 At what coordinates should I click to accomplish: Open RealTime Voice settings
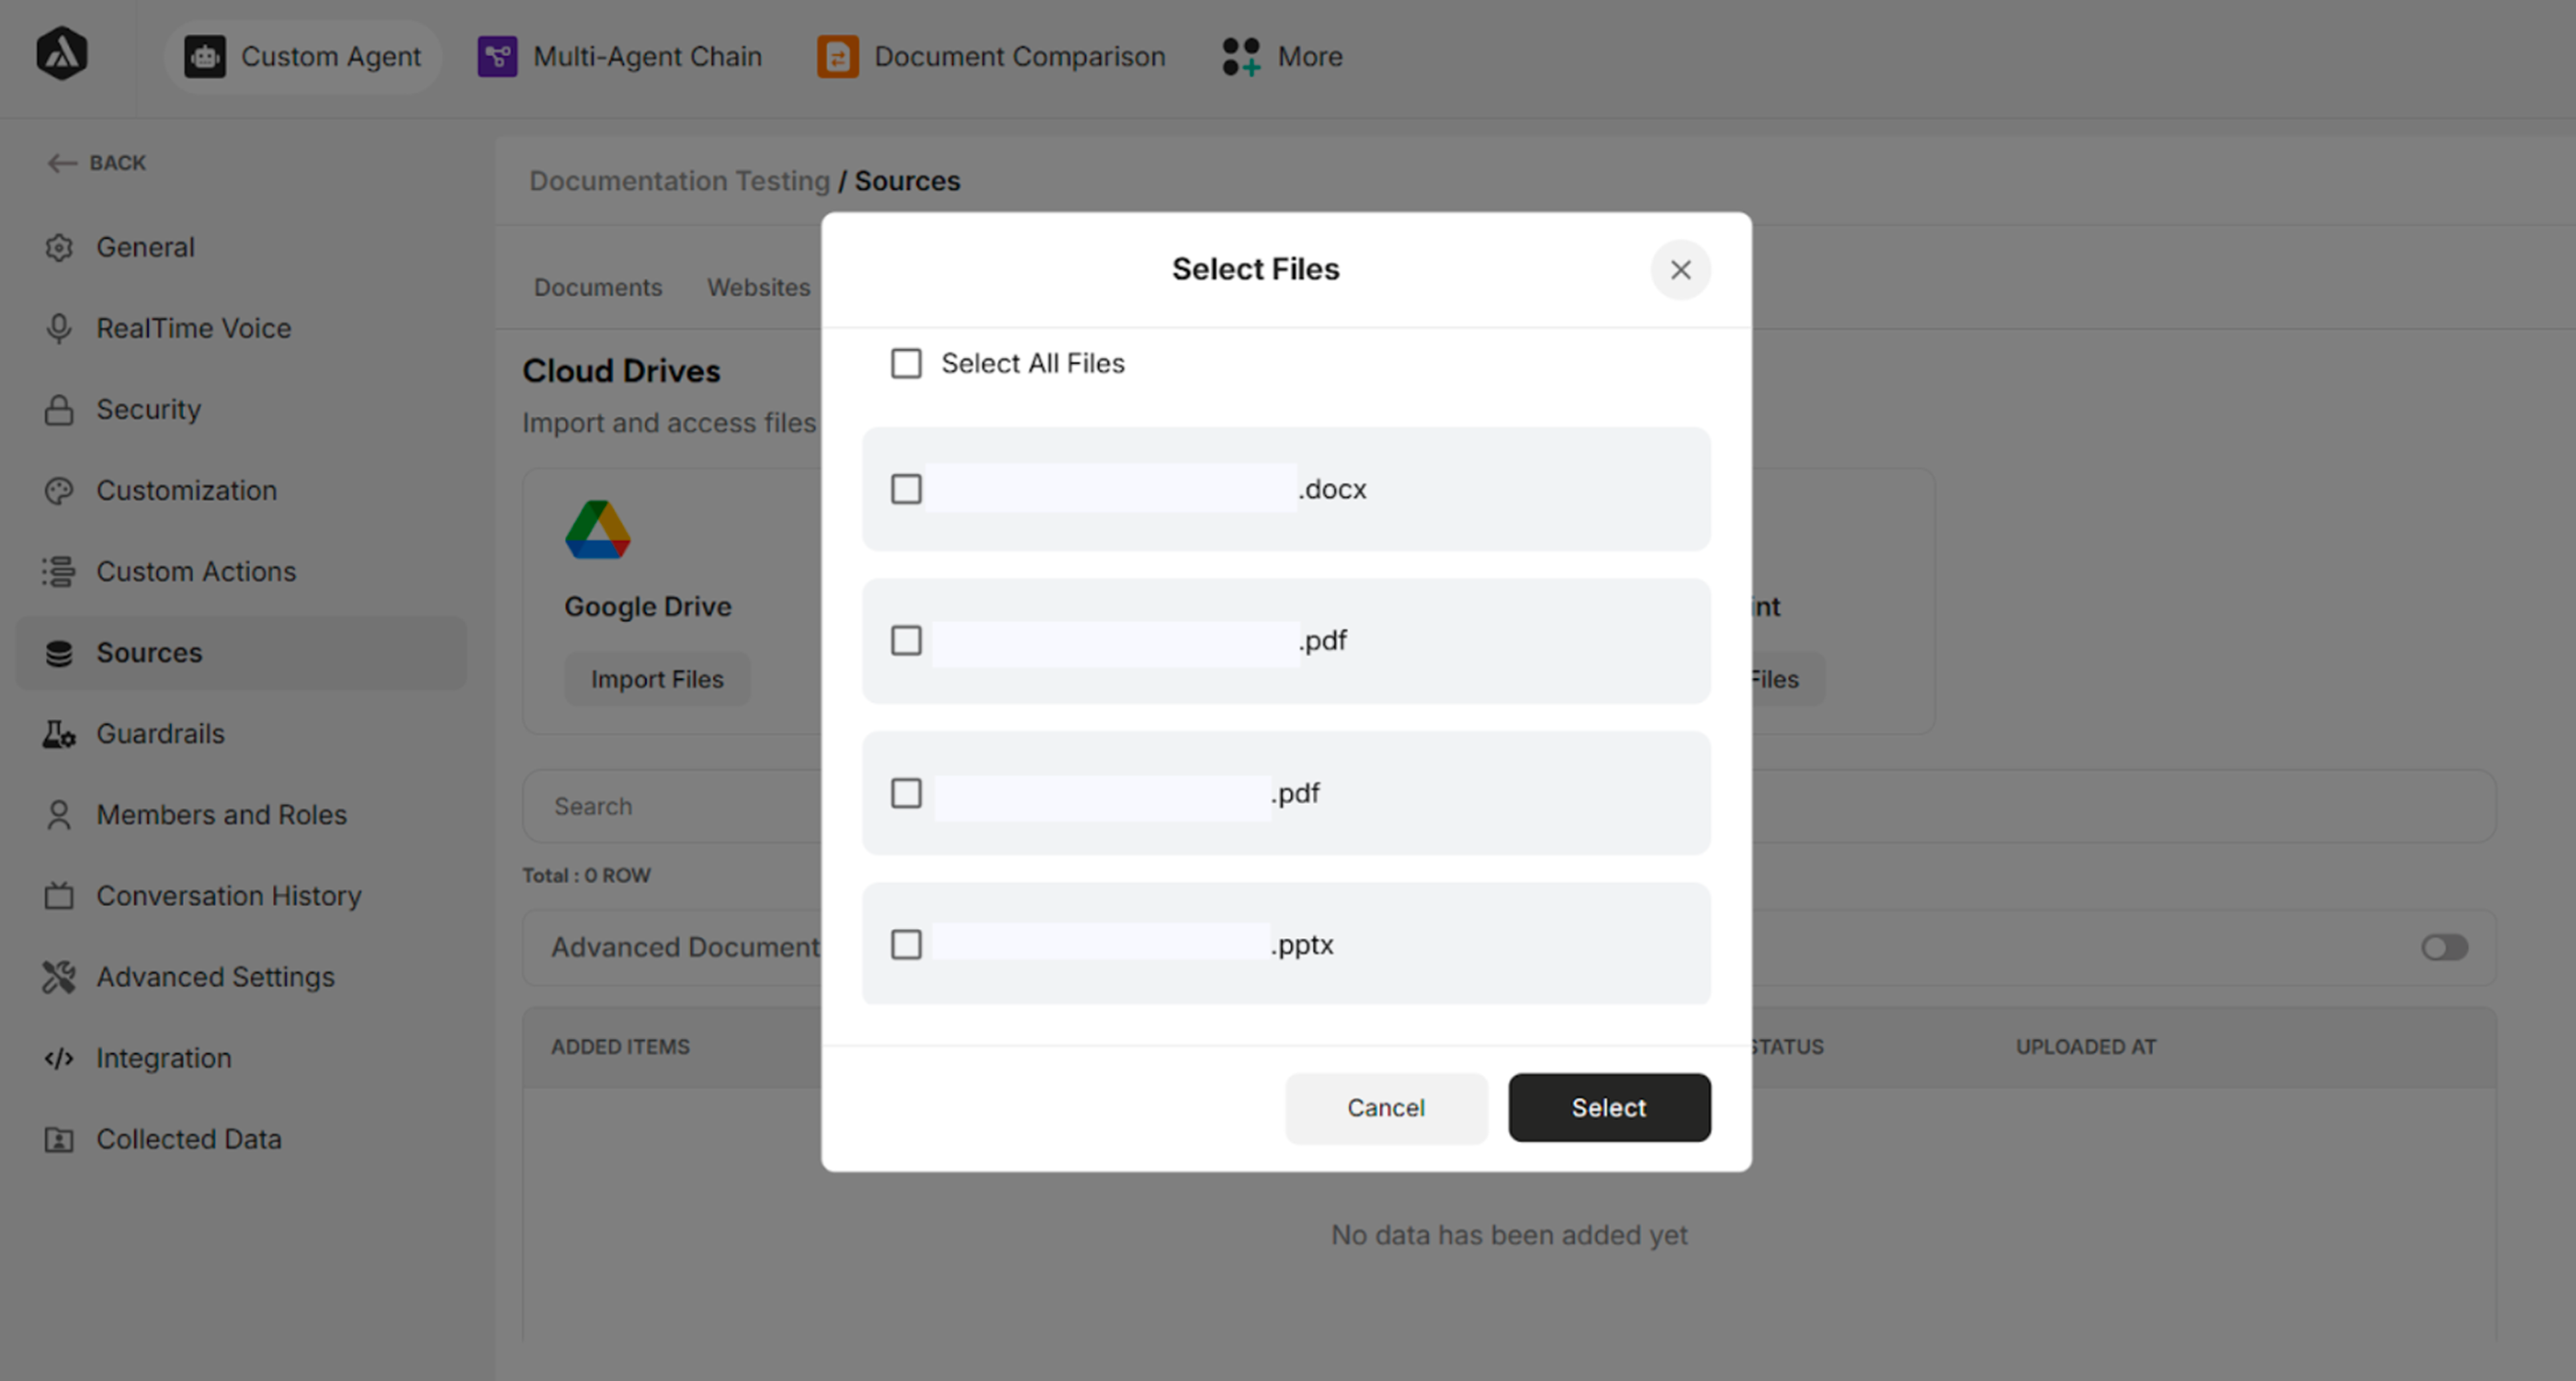pyautogui.click(x=194, y=328)
